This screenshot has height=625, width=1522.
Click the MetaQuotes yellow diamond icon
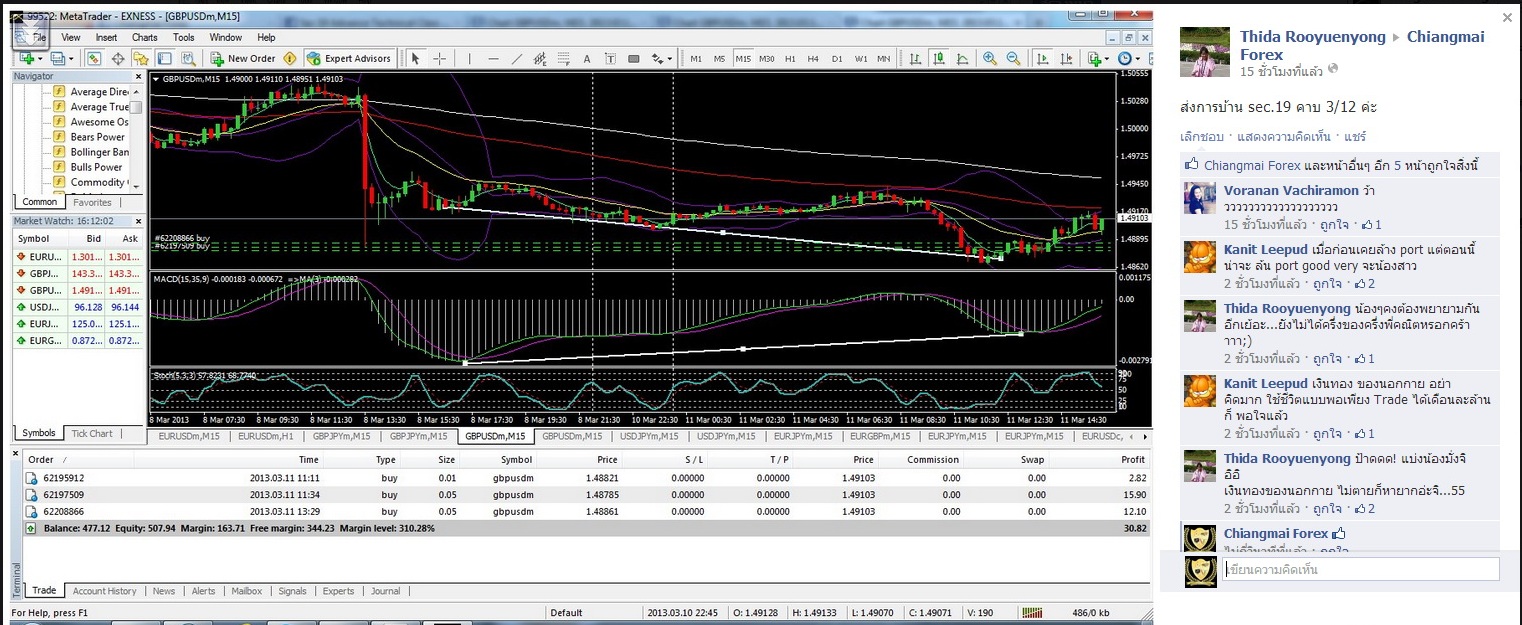[290, 58]
